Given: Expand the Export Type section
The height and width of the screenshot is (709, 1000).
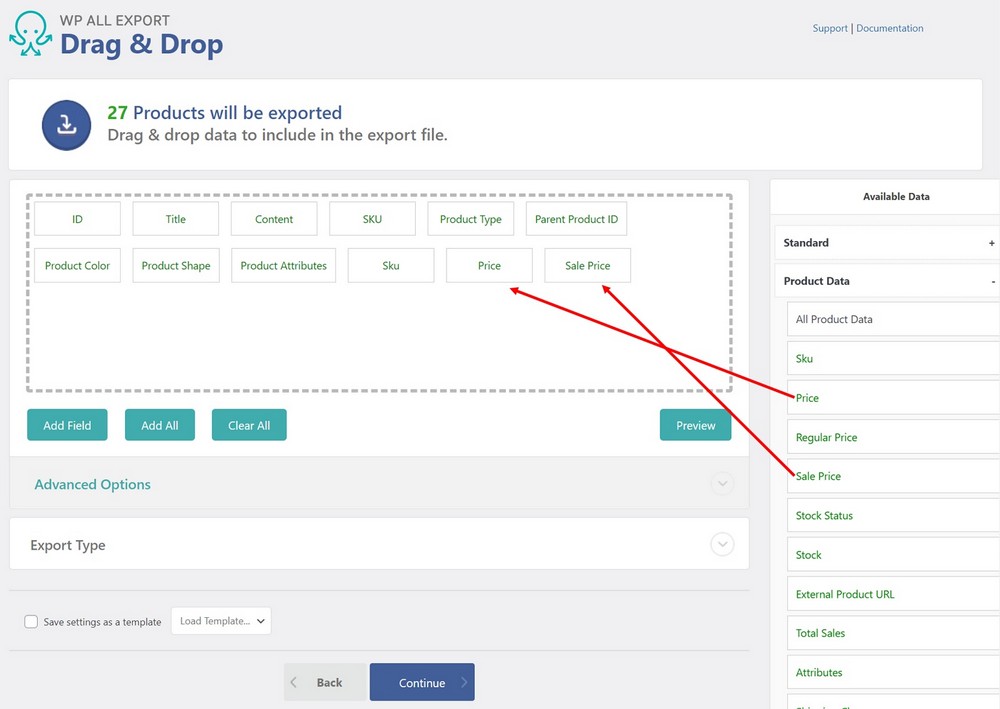Looking at the screenshot, I should pos(722,544).
